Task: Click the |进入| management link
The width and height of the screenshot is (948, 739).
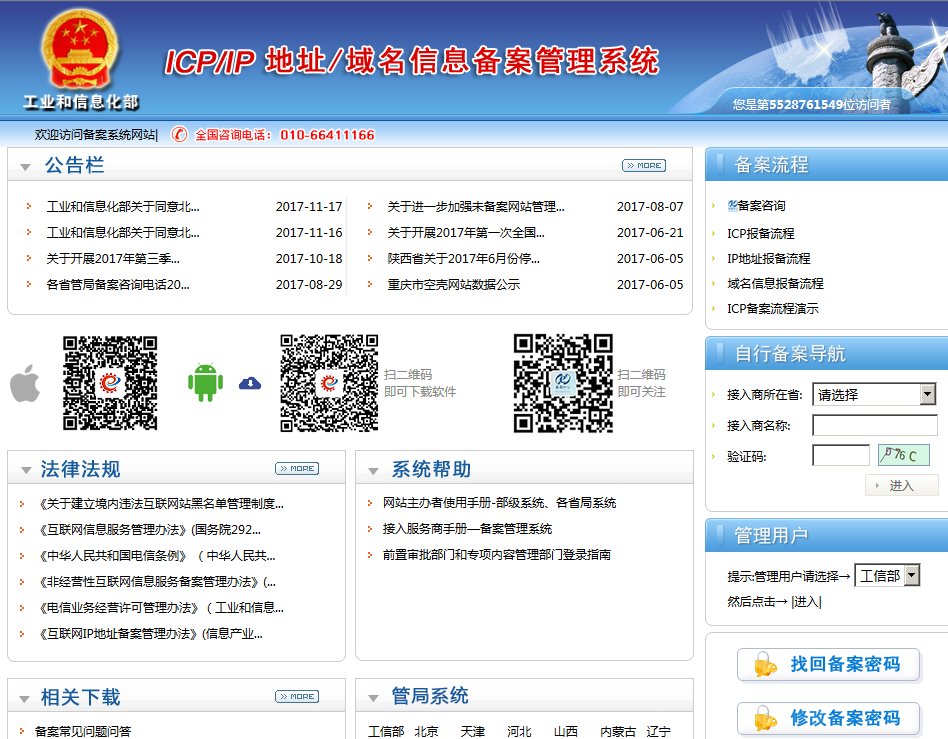Action: coord(806,602)
